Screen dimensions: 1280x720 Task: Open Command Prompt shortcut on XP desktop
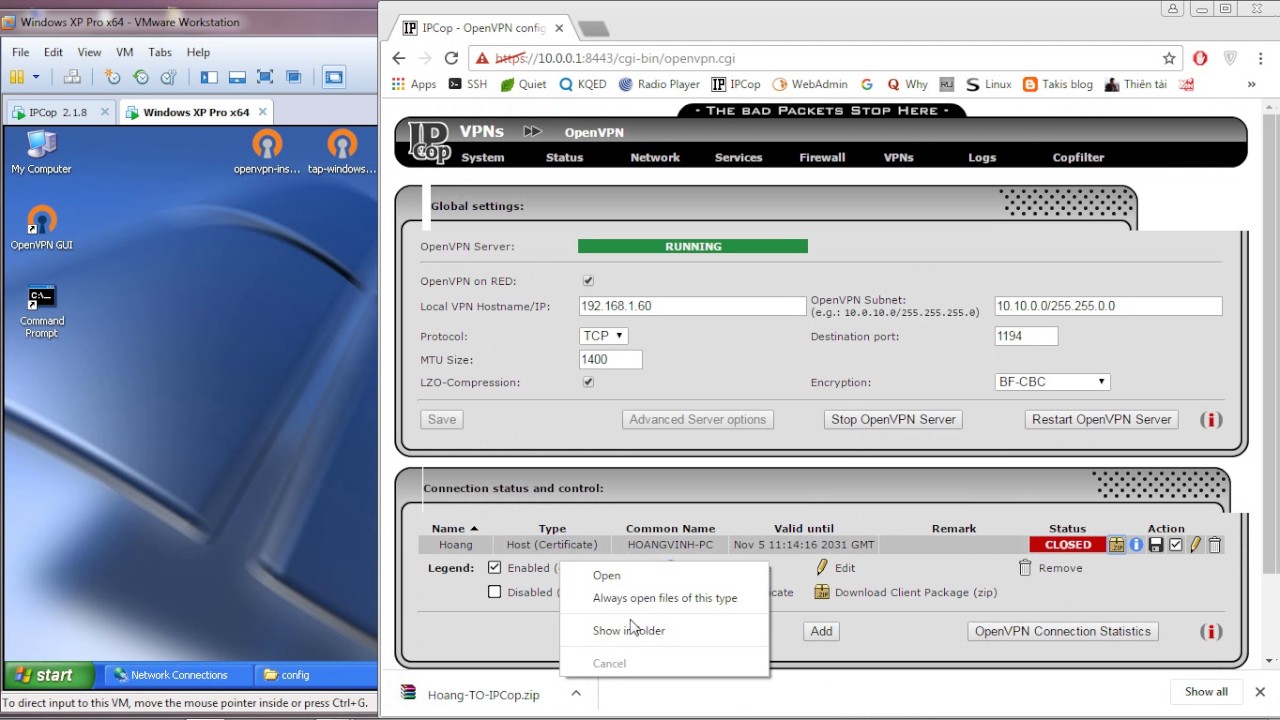click(41, 312)
